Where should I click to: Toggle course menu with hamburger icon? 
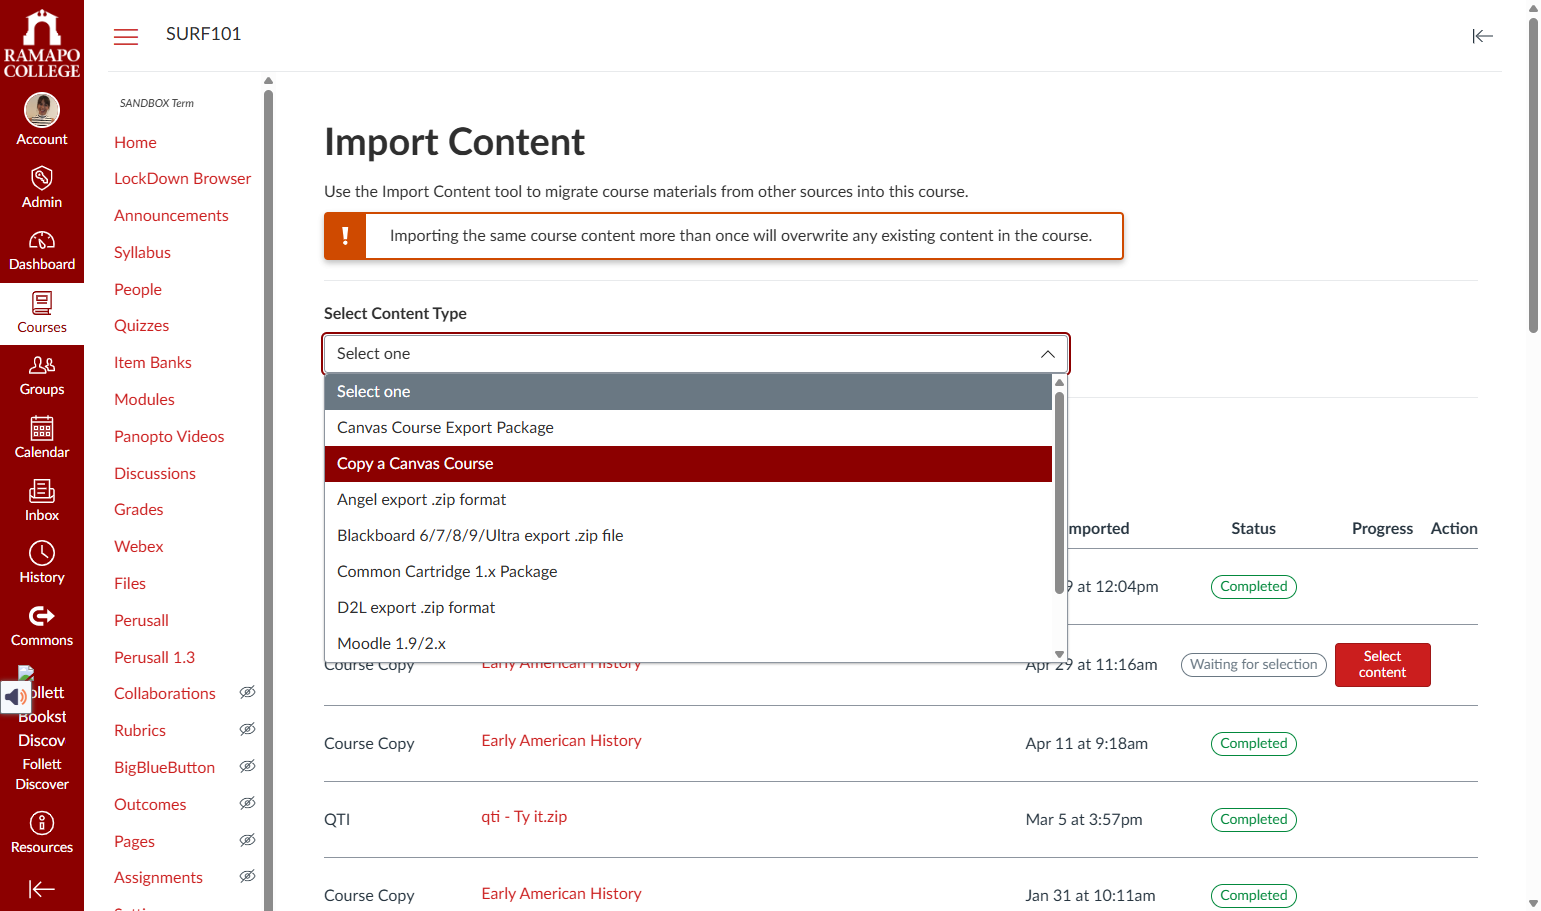(126, 37)
